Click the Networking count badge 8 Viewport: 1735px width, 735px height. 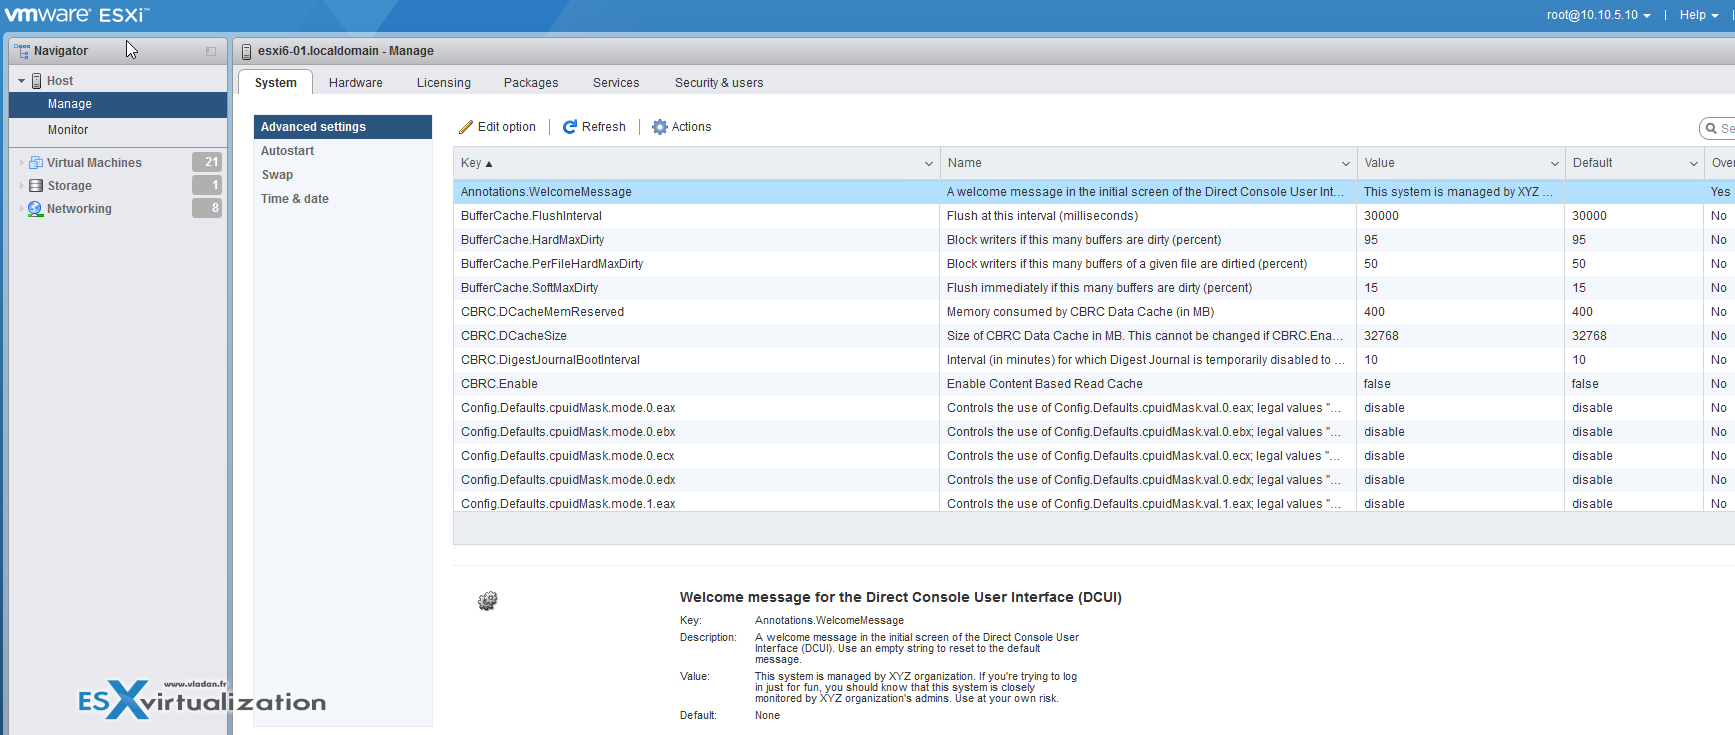pos(207,208)
